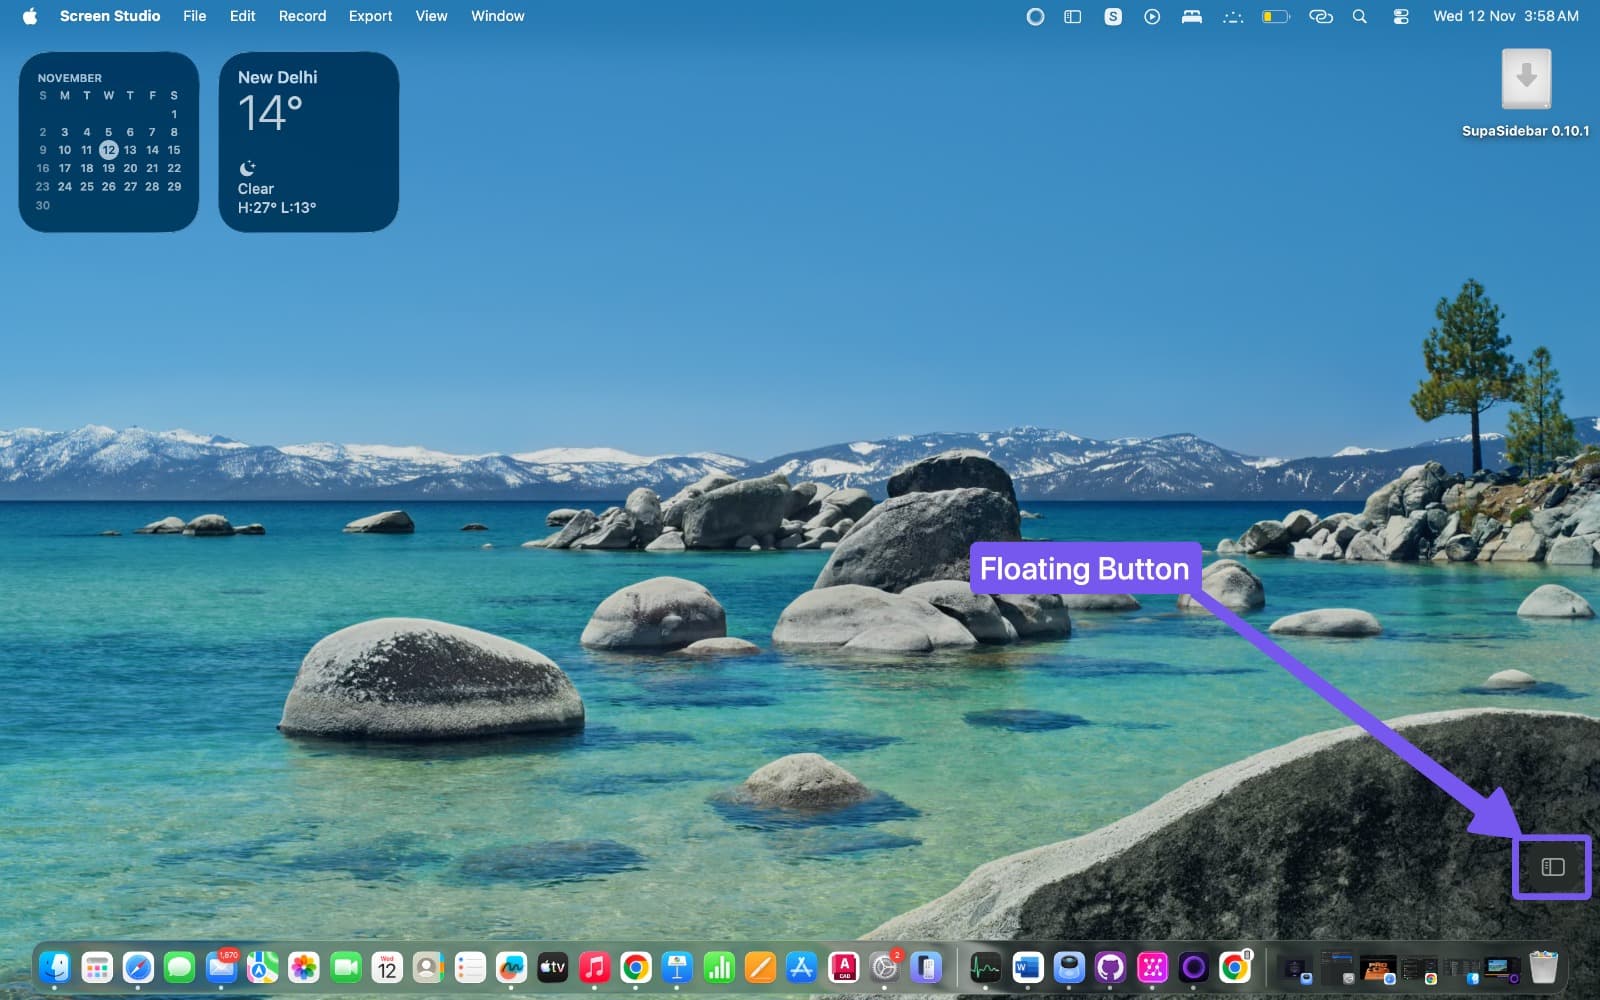Launch GitHub Desktop from the Dock
This screenshot has height=1000, width=1600.
click(x=1110, y=967)
